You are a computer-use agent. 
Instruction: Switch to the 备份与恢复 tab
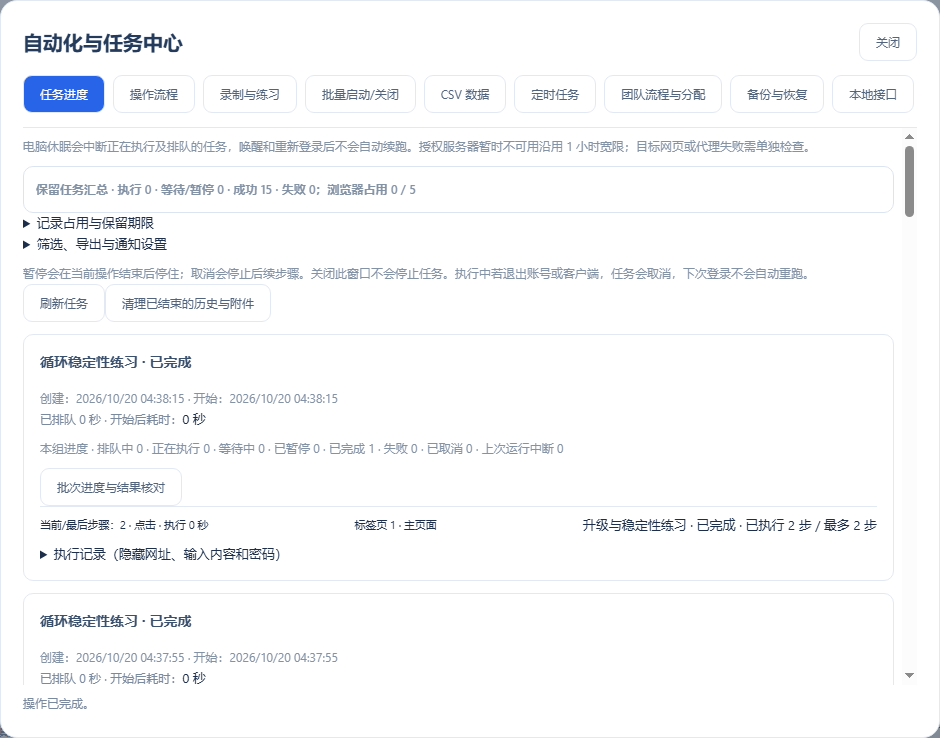pyautogui.click(x=776, y=94)
